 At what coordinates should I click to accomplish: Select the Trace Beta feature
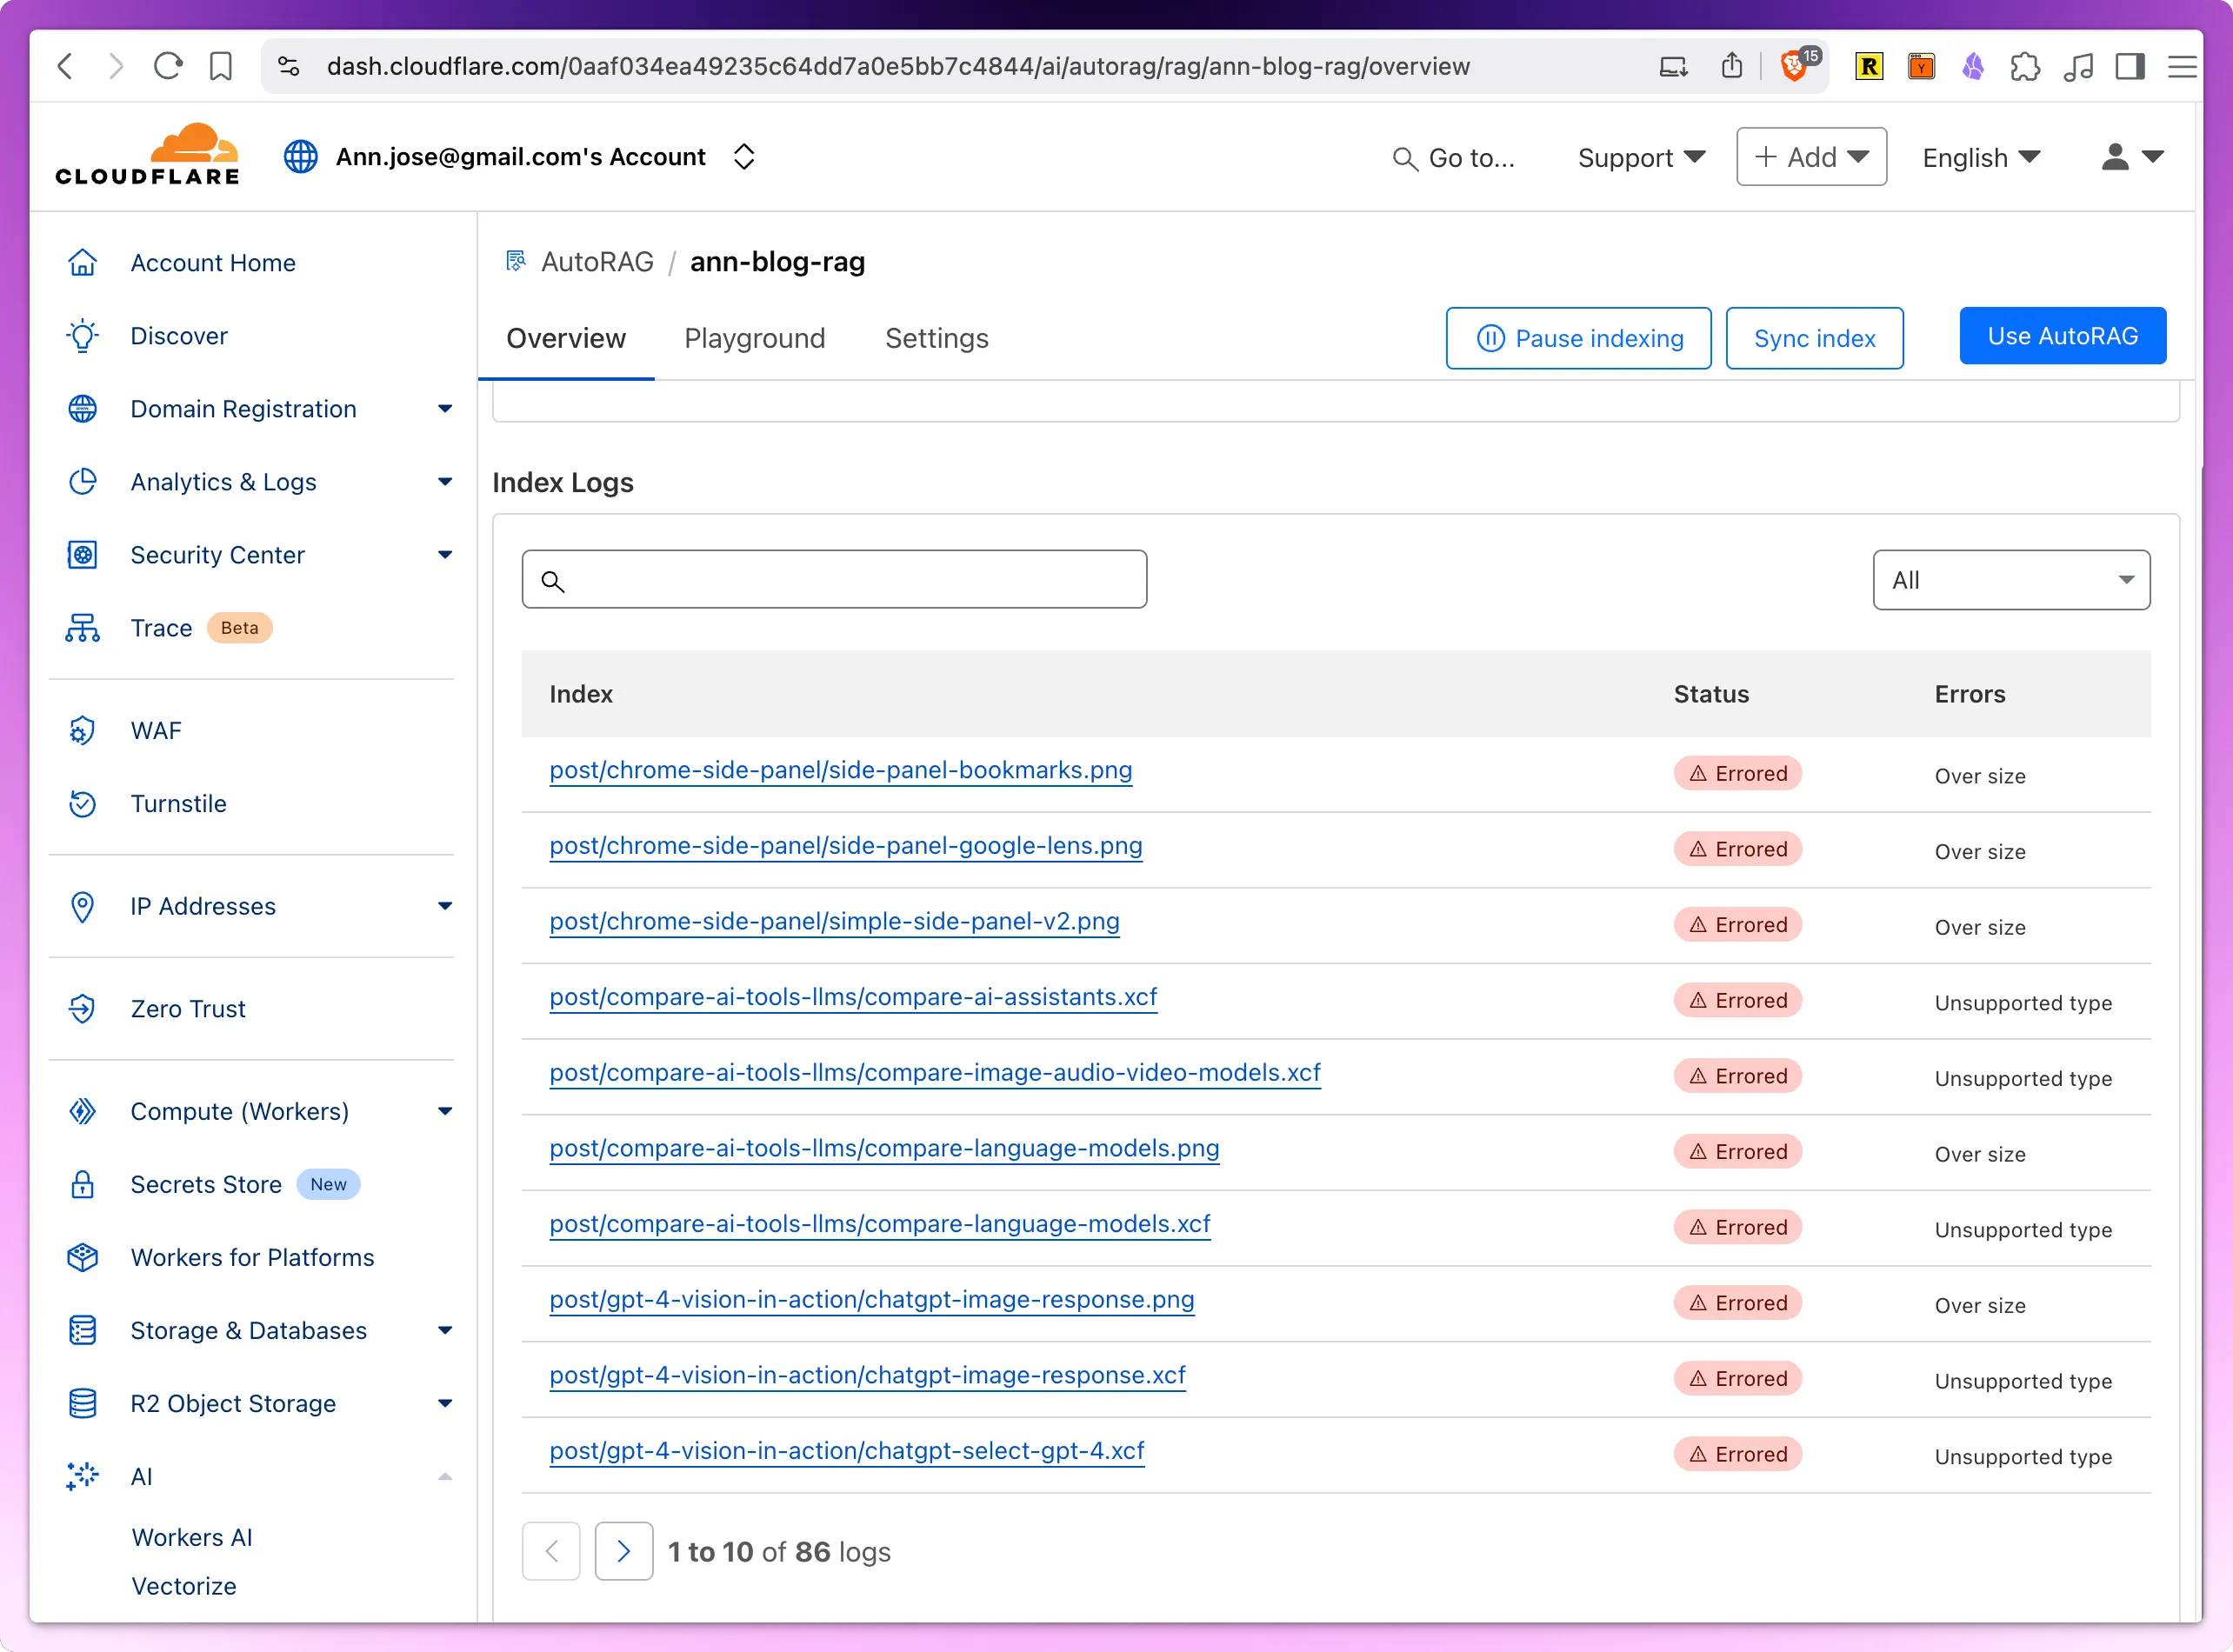pyautogui.click(x=161, y=628)
